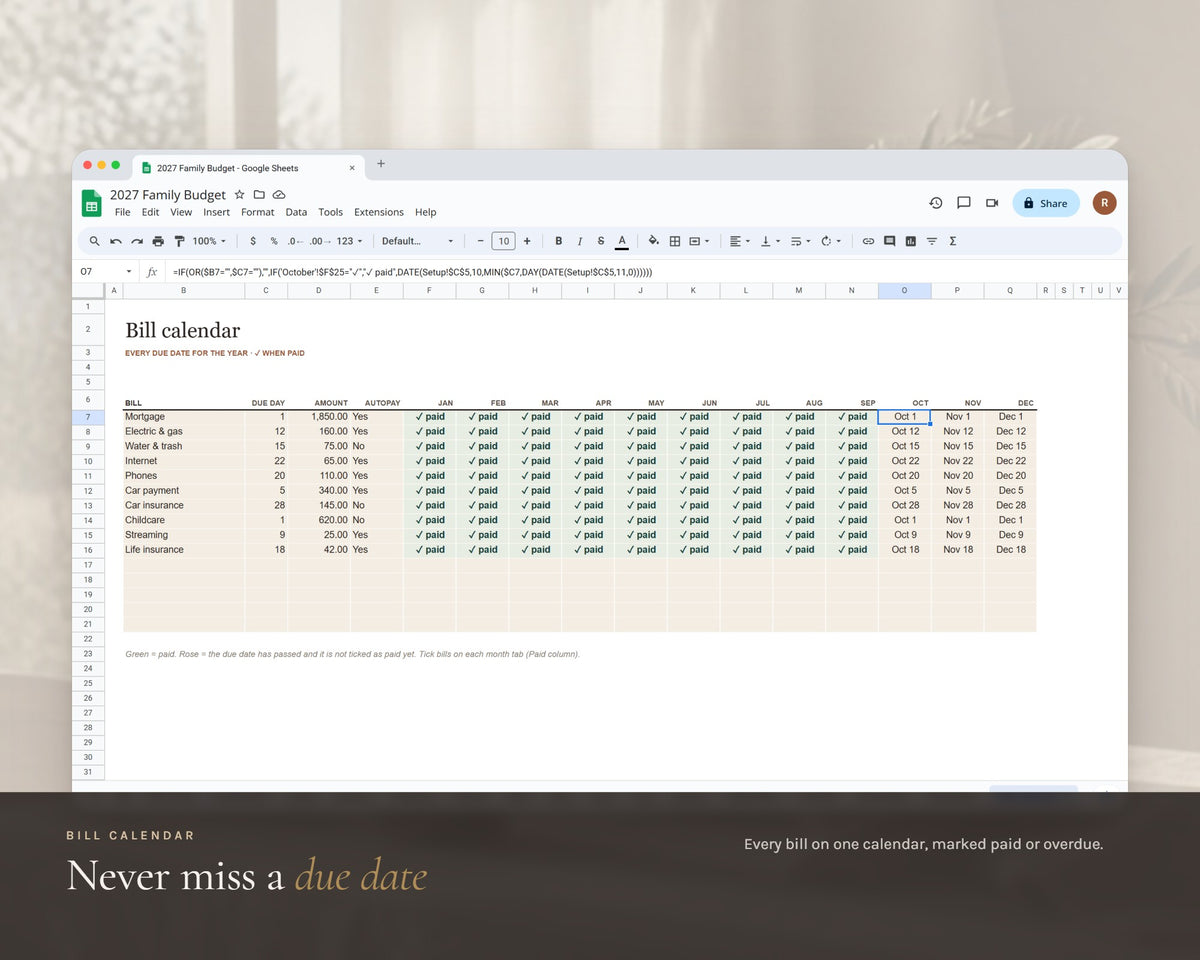This screenshot has height=960, width=1200.
Task: Increase decimal places
Action: 319,241
